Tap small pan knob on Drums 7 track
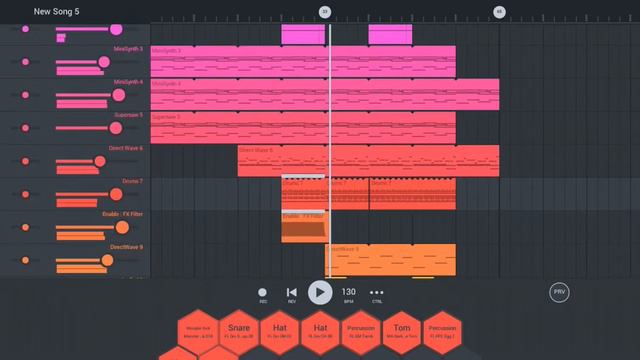 [25, 194]
